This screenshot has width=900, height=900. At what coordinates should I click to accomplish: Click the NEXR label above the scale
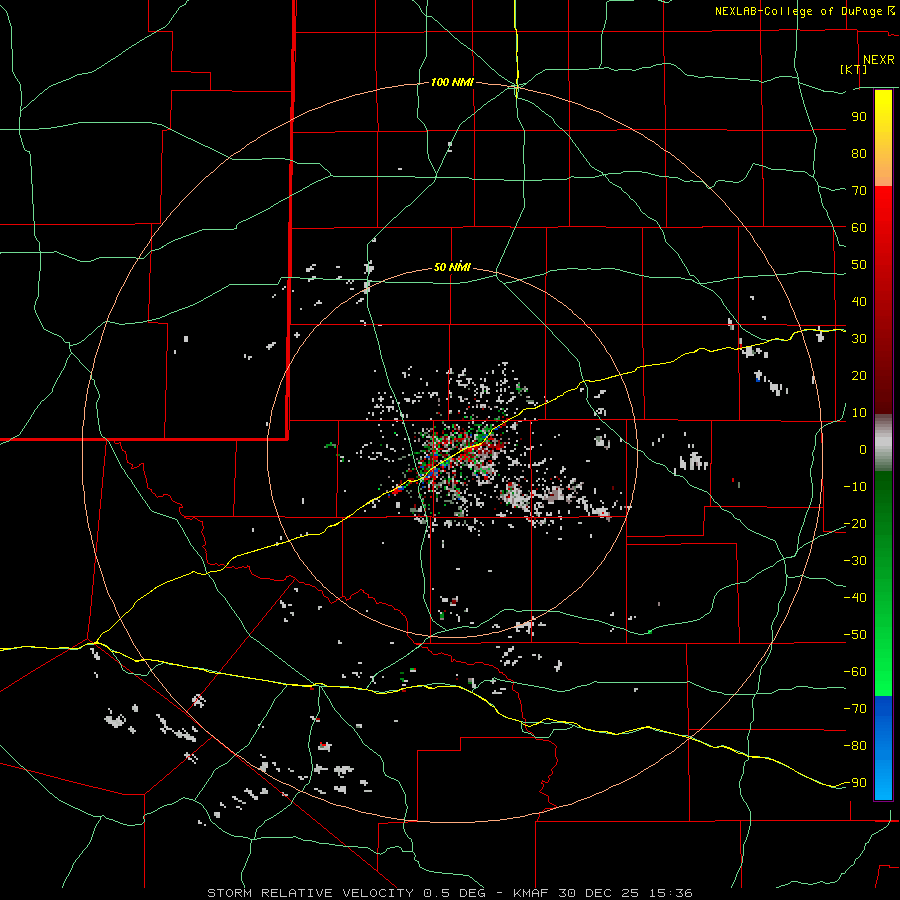coord(879,60)
